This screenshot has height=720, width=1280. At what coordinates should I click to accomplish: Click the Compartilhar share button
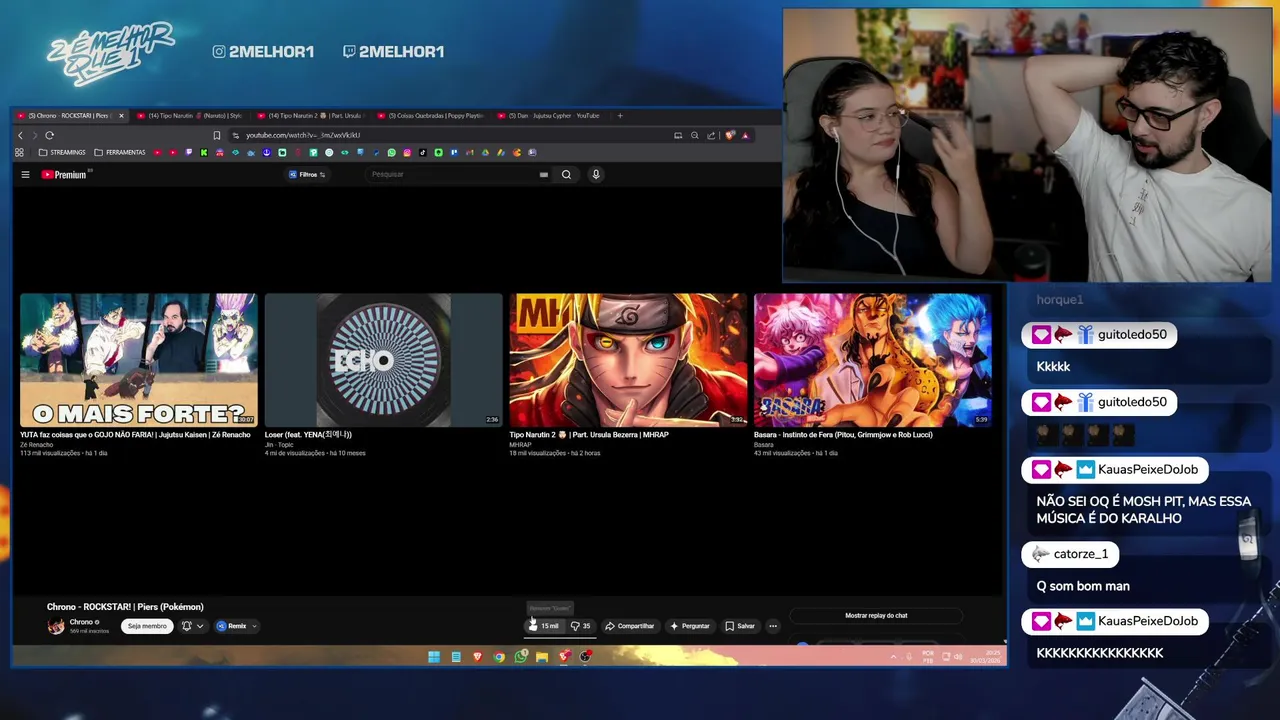pos(630,626)
